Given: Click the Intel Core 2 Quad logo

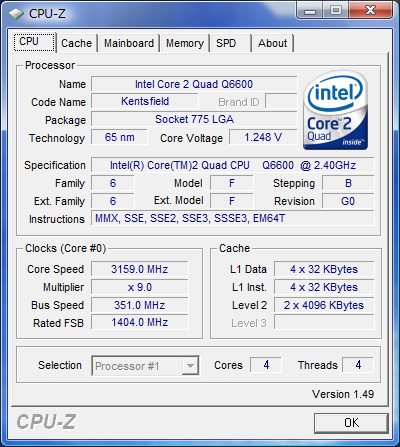Looking at the screenshot, I should pyautogui.click(x=335, y=110).
